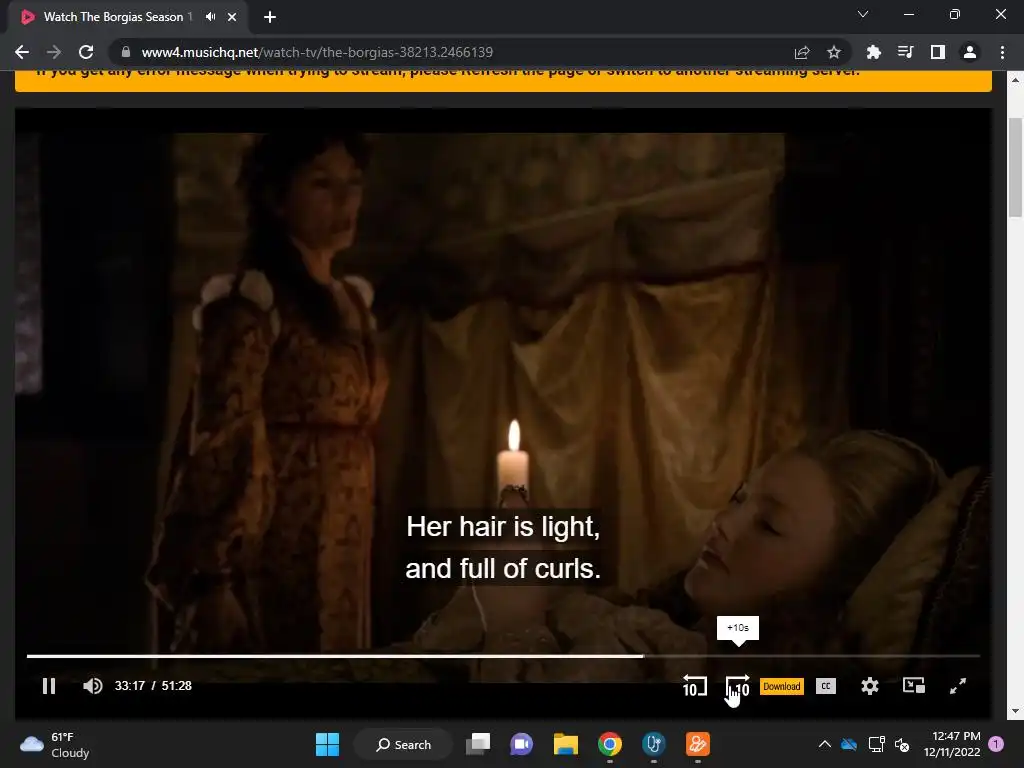Open OneDrive tray icon
1024x768 pixels.
point(848,744)
